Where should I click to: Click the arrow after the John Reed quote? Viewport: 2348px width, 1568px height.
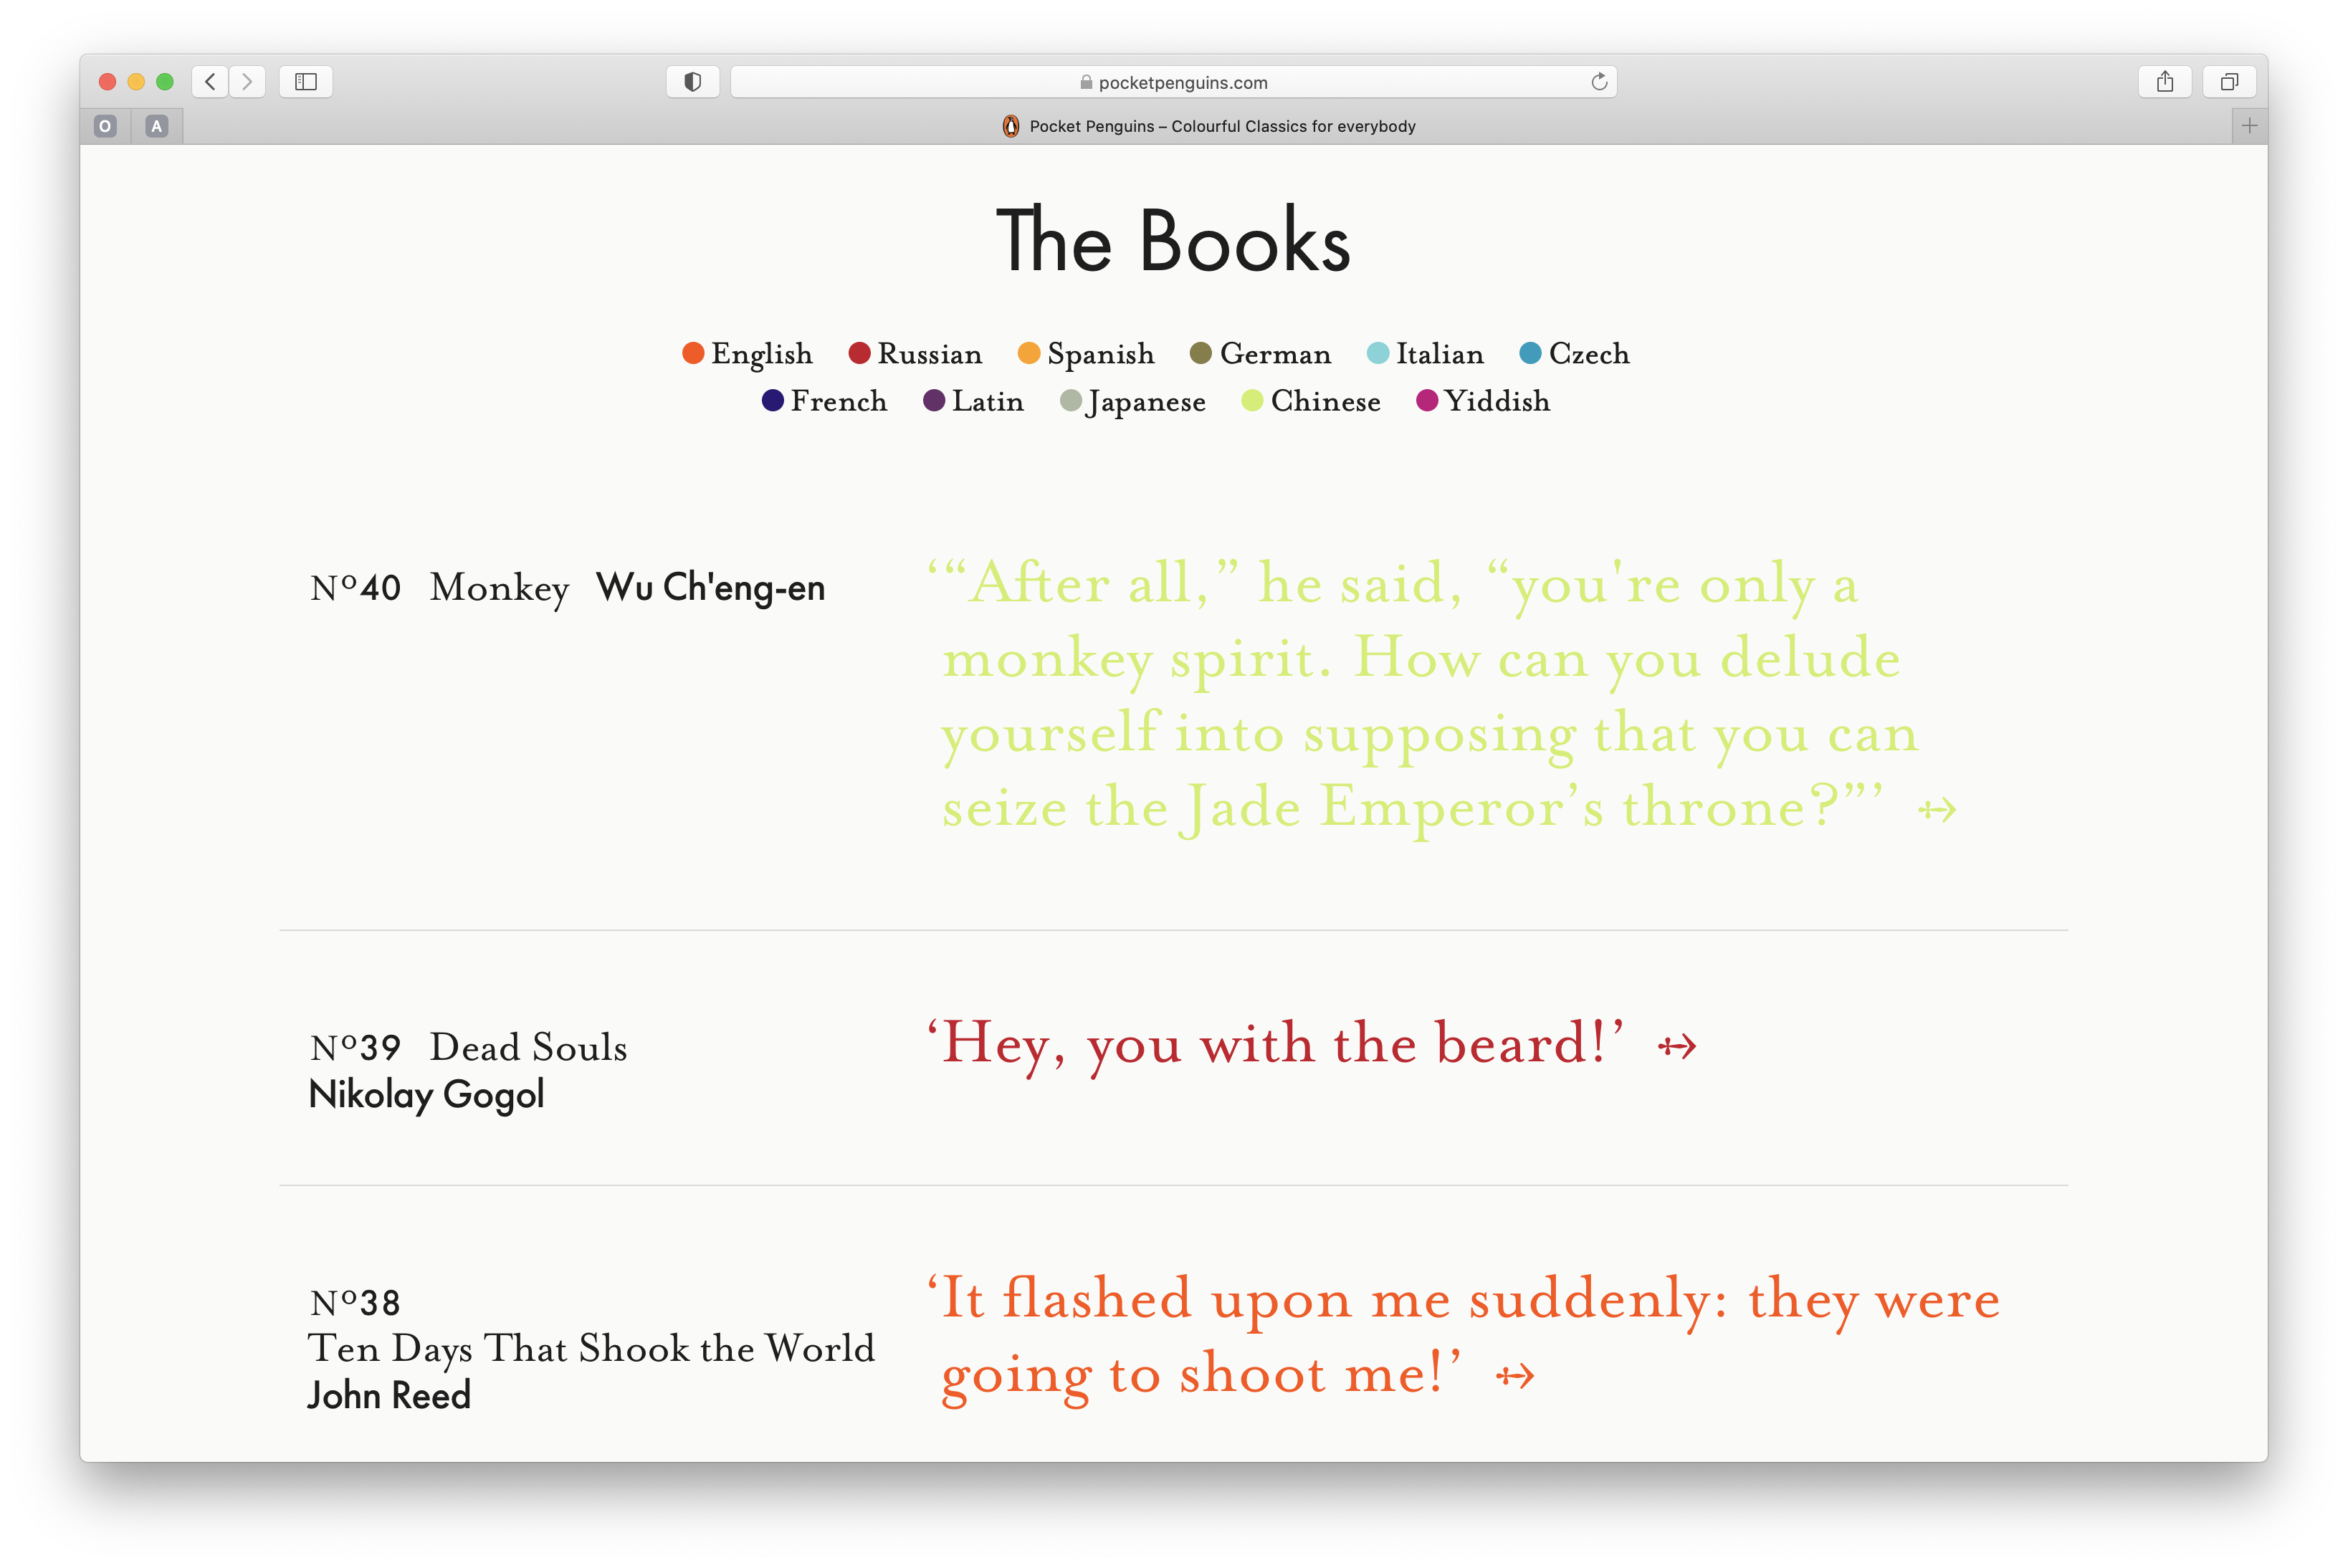(x=1515, y=1377)
